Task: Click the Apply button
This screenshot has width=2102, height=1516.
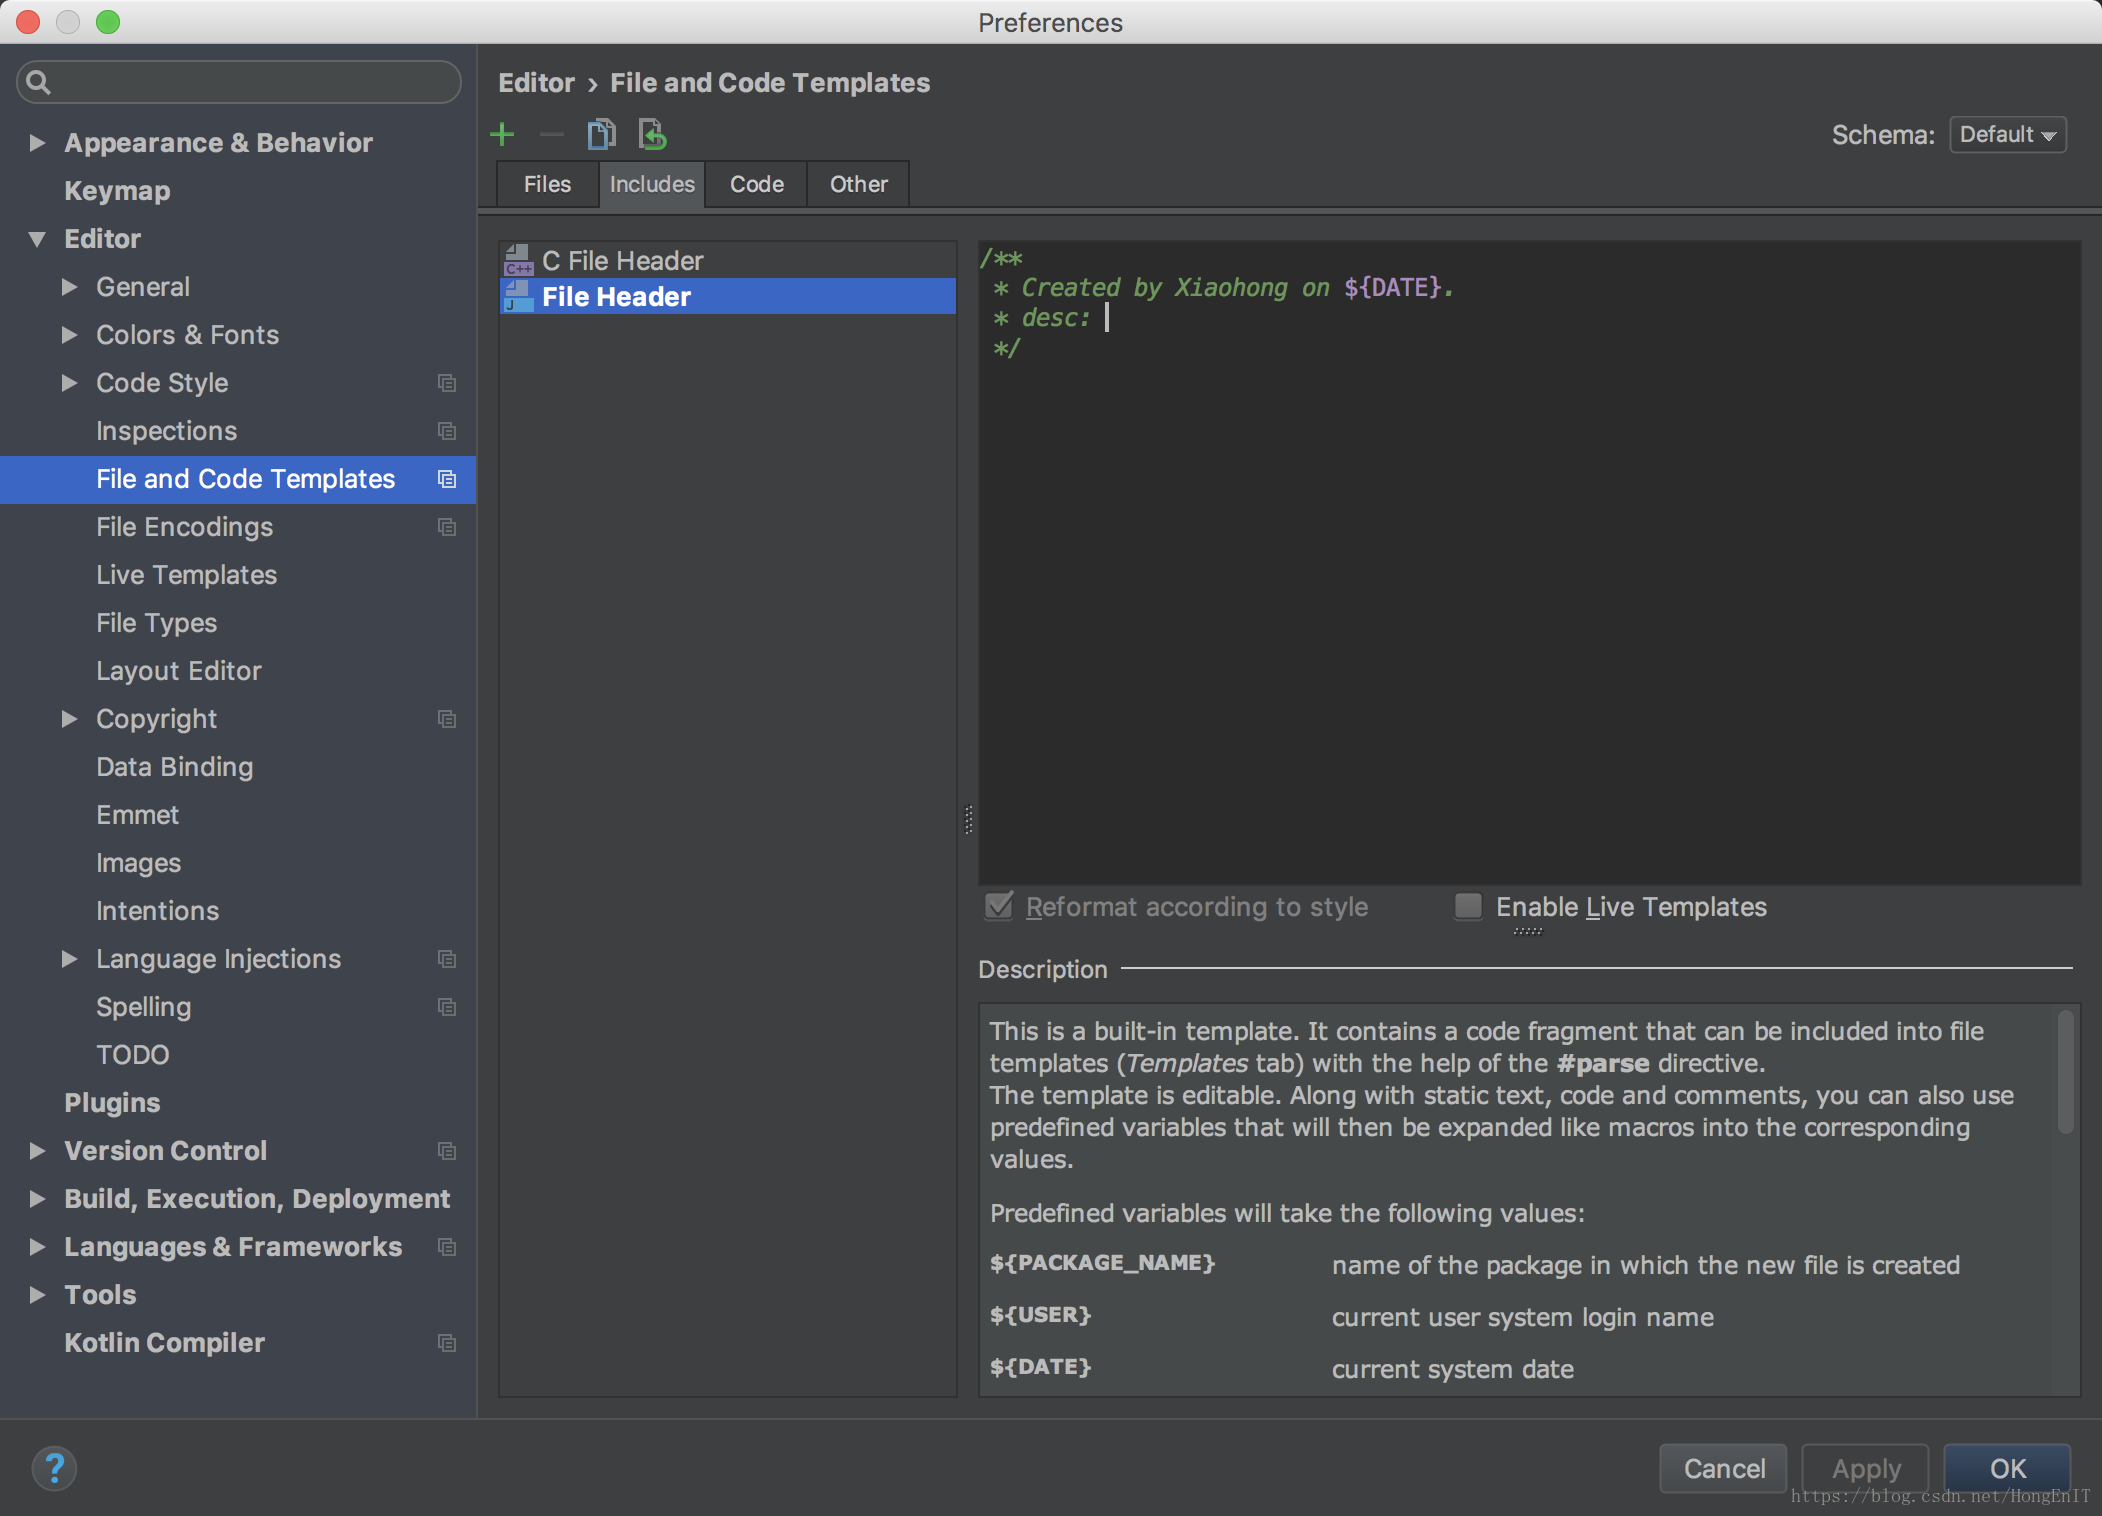Action: [x=1866, y=1468]
